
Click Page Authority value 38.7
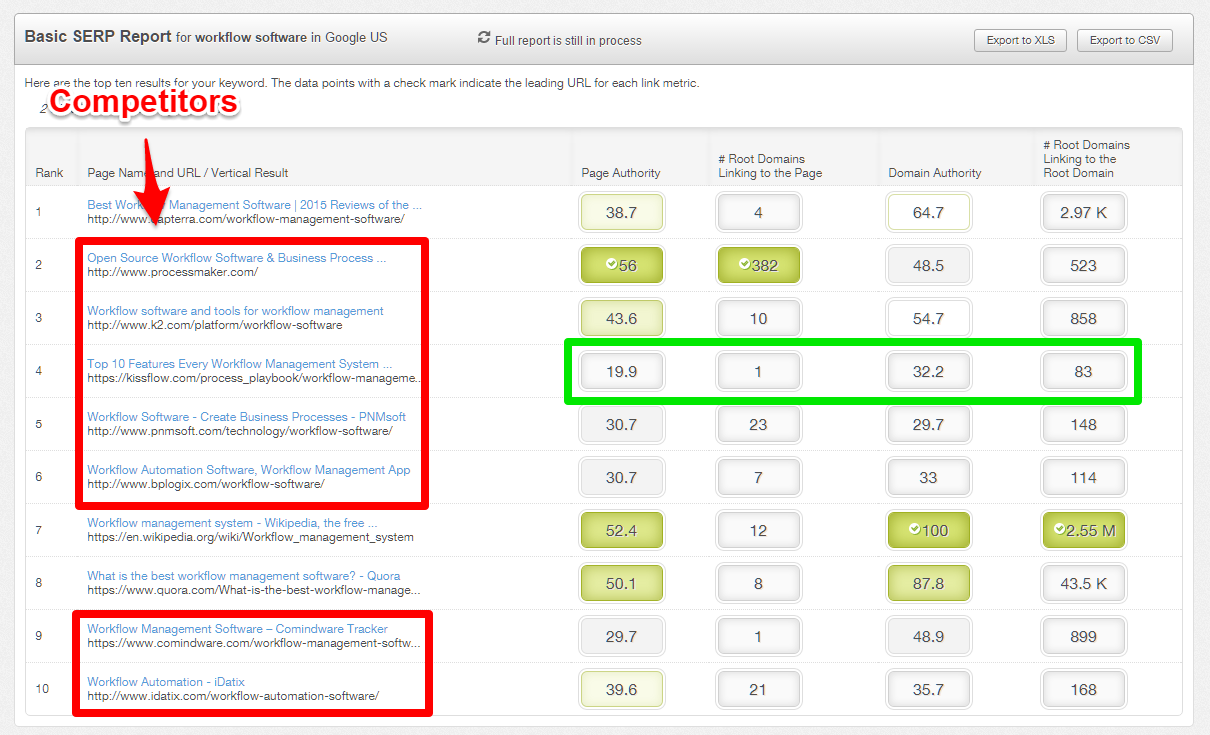tap(621, 213)
